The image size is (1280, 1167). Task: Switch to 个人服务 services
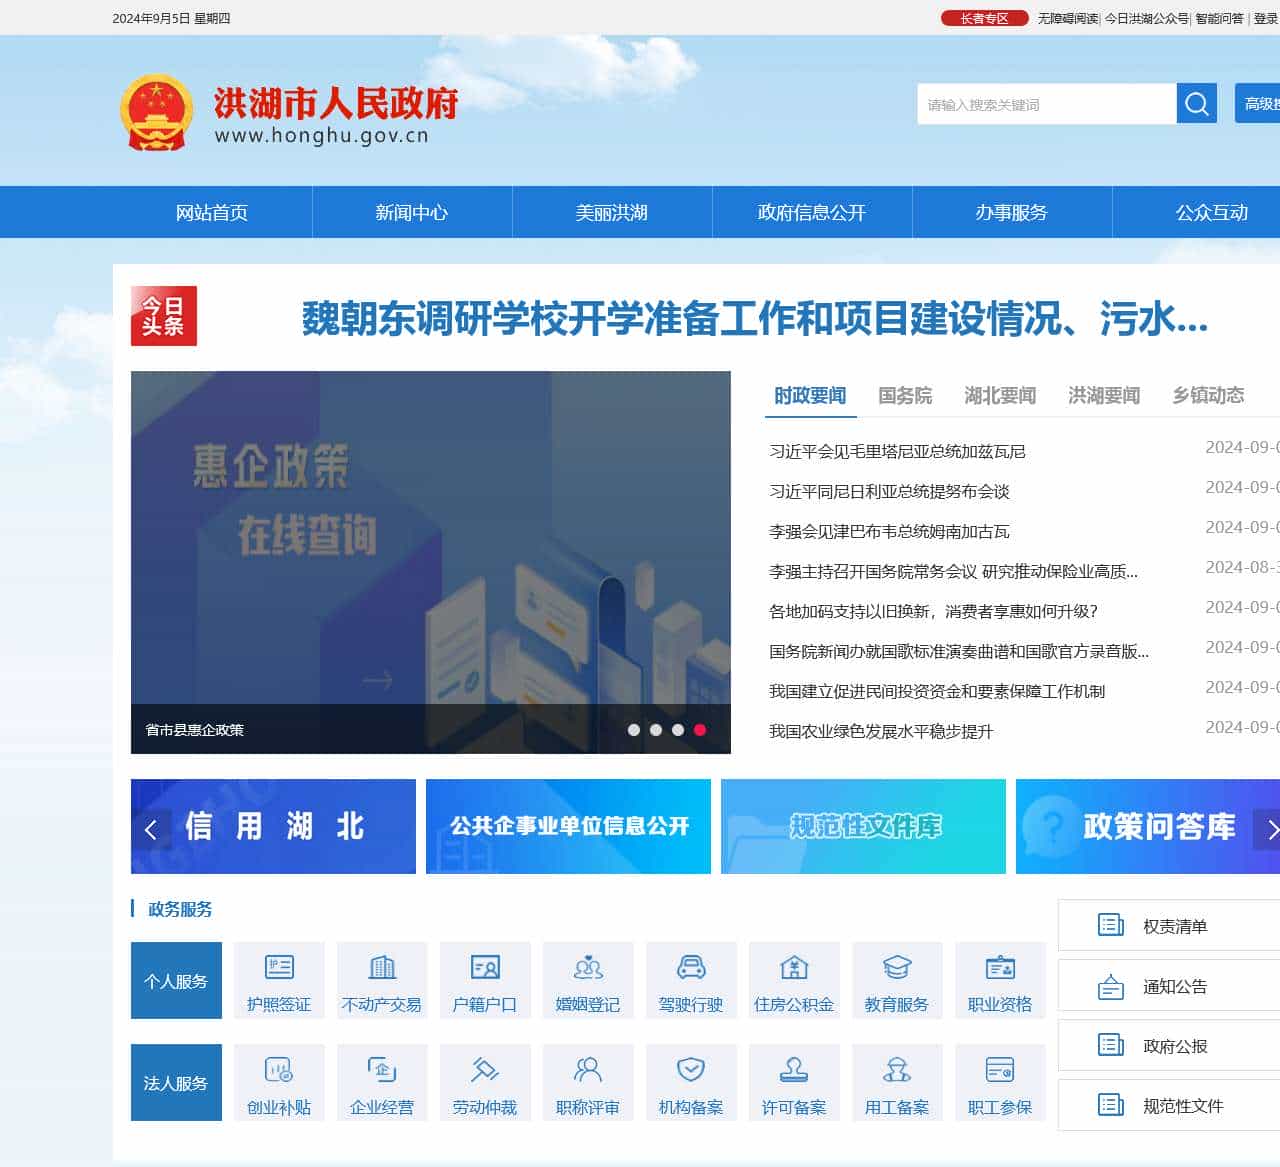(x=176, y=980)
